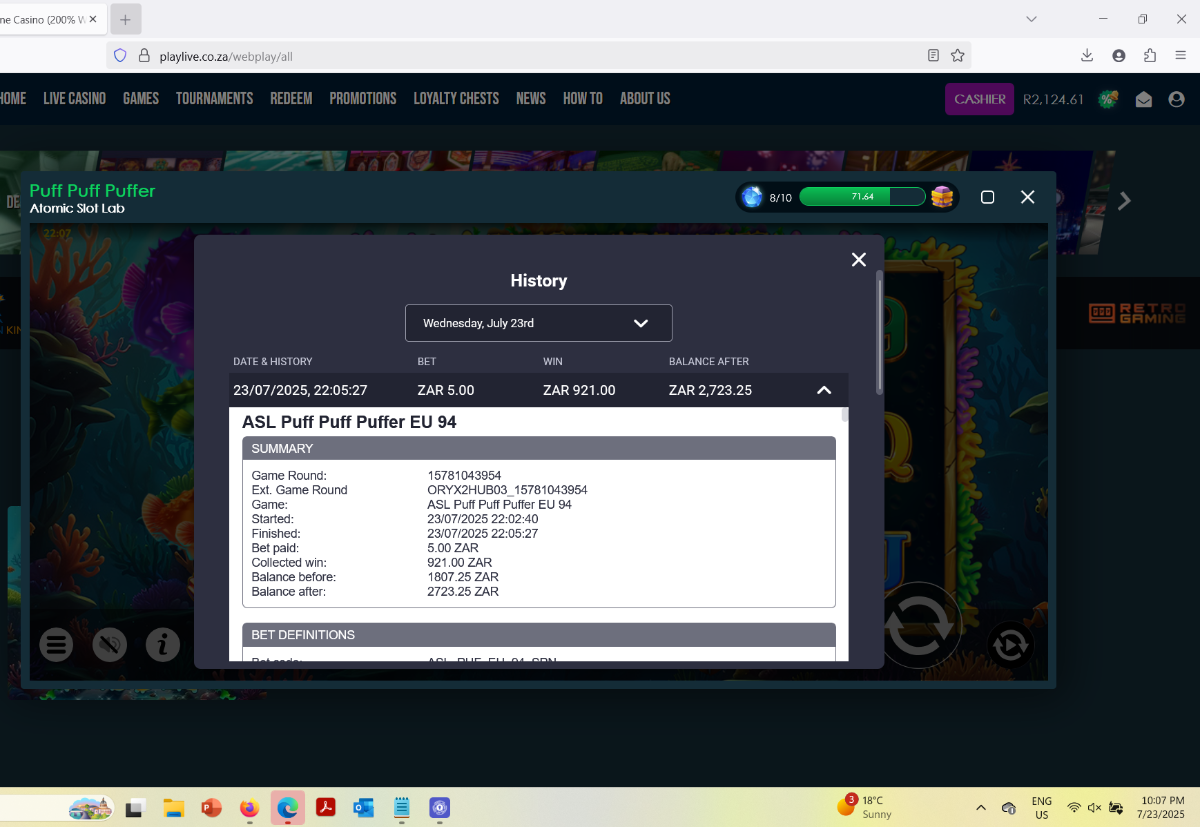The image size is (1200, 827).
Task: Open the user account profile icon
Action: (x=1176, y=99)
